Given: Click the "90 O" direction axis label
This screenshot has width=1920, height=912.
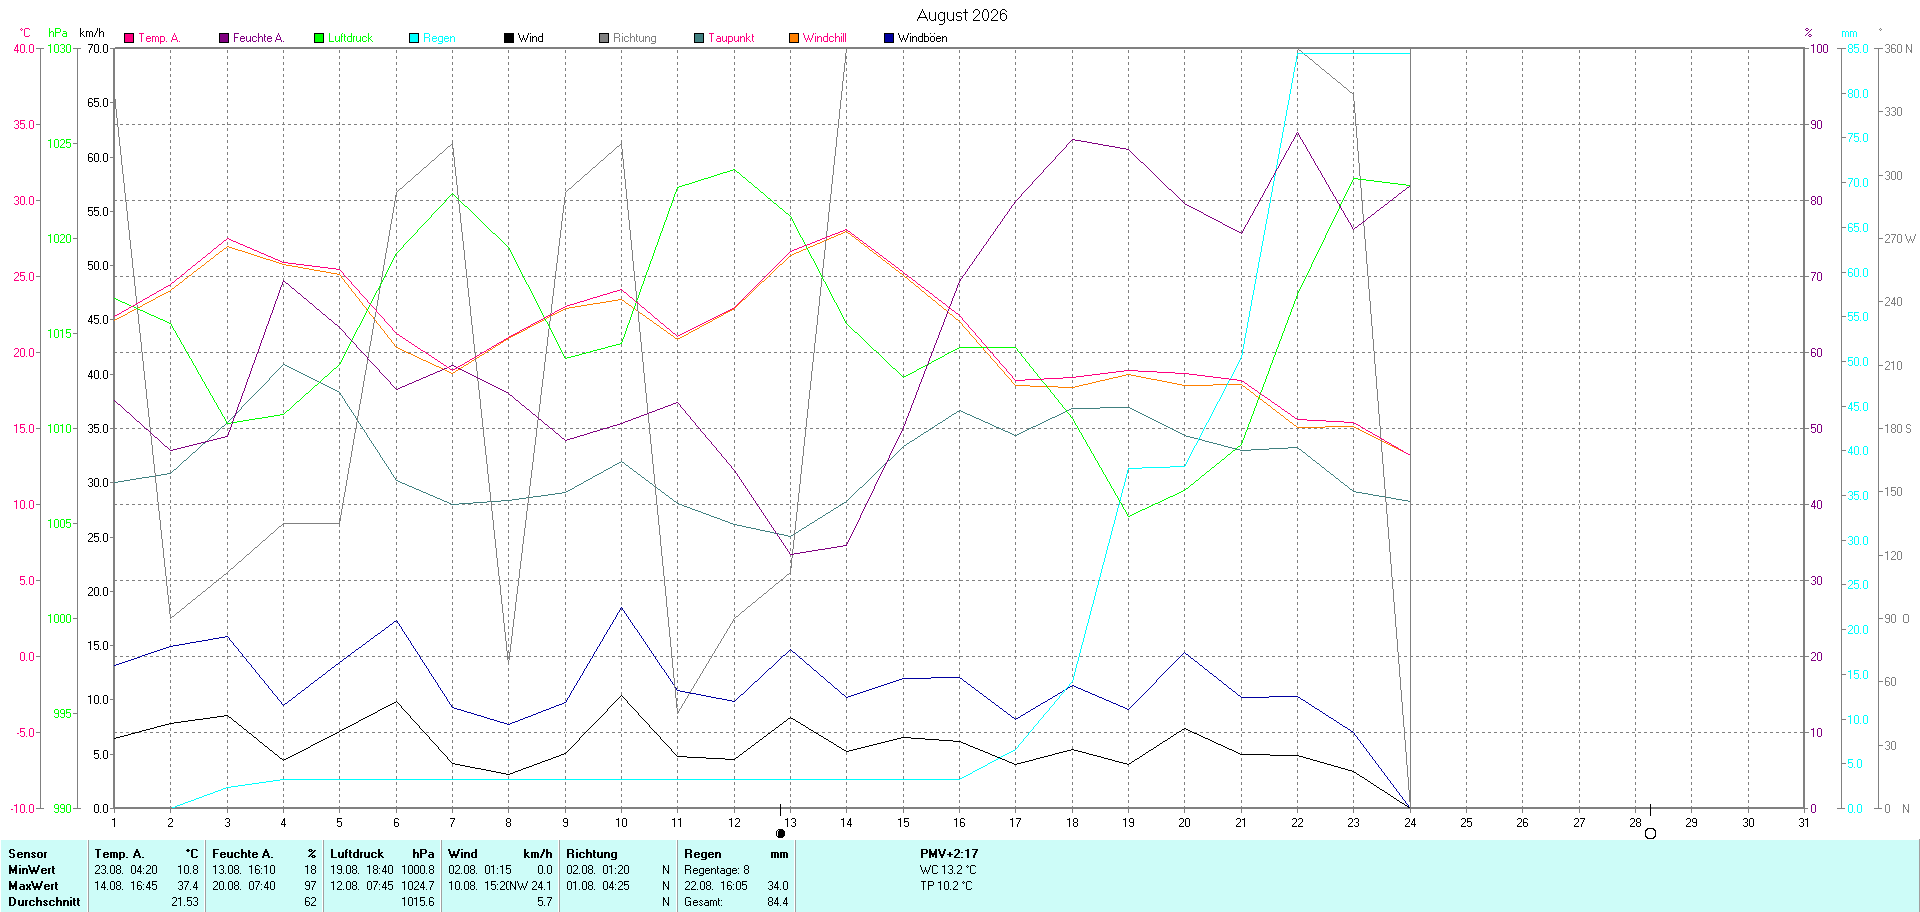Looking at the screenshot, I should 1897,619.
